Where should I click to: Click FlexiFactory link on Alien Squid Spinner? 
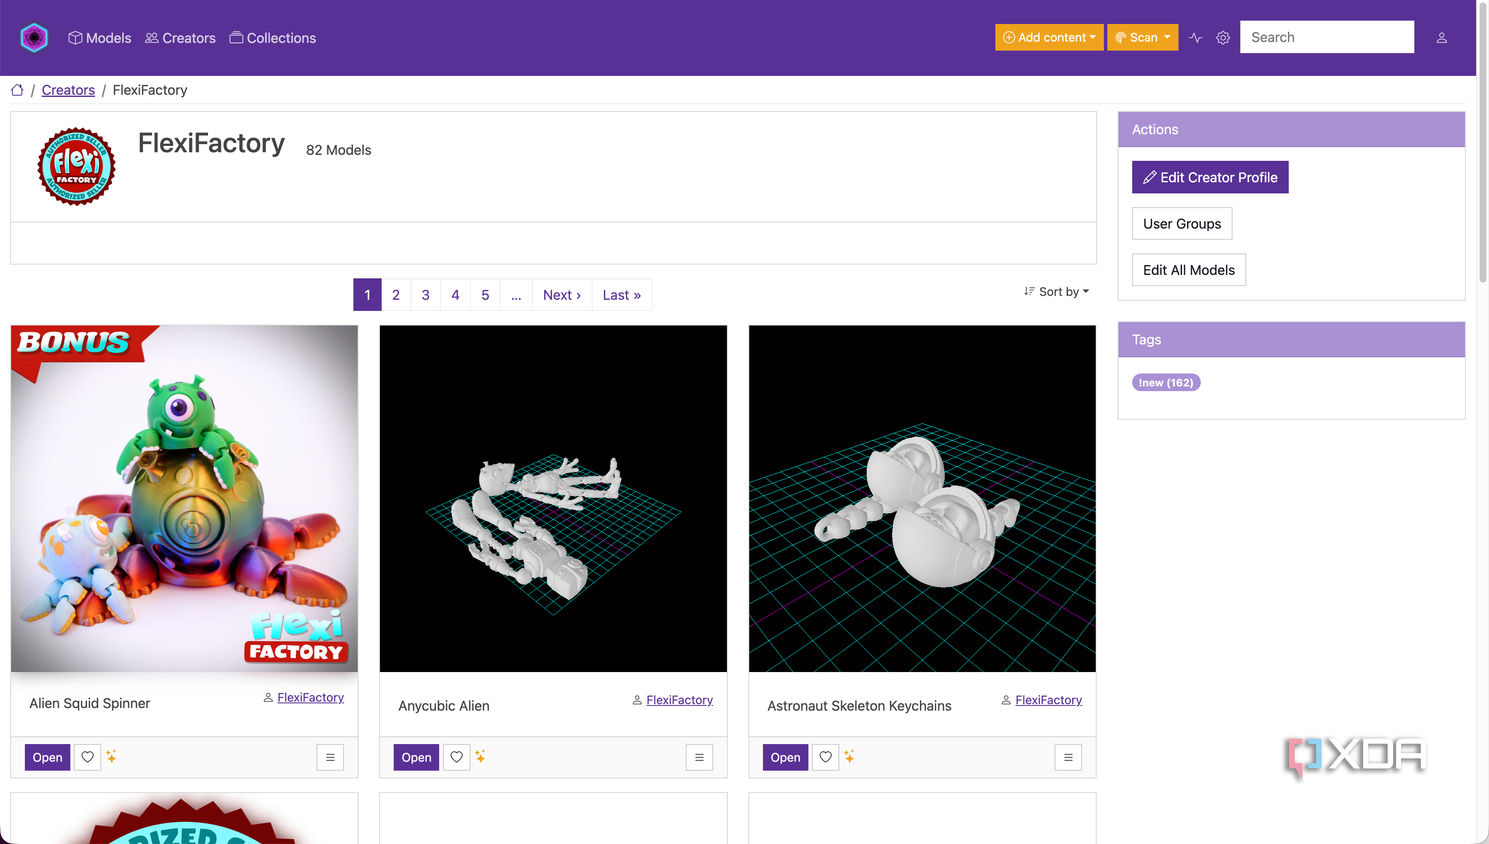point(310,698)
